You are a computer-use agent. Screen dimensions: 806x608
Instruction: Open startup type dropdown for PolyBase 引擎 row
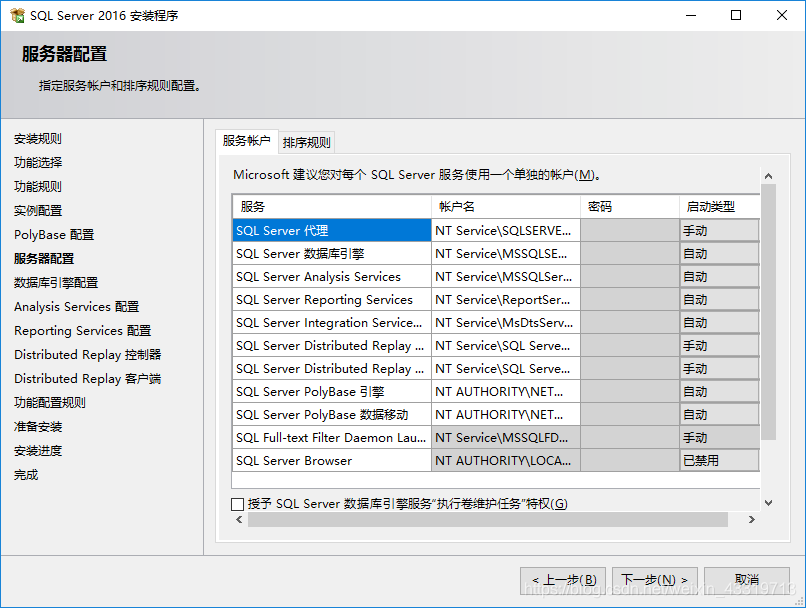720,392
